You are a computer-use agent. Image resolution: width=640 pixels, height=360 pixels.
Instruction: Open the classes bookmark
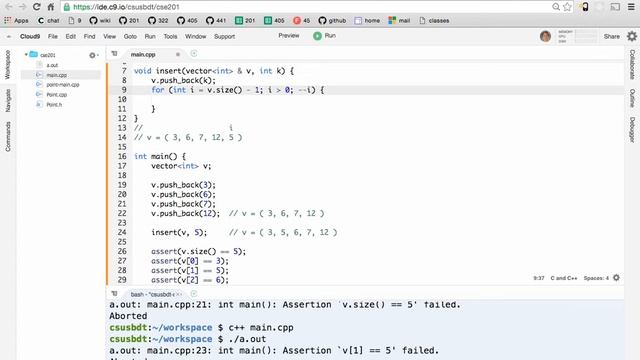[x=434, y=20]
